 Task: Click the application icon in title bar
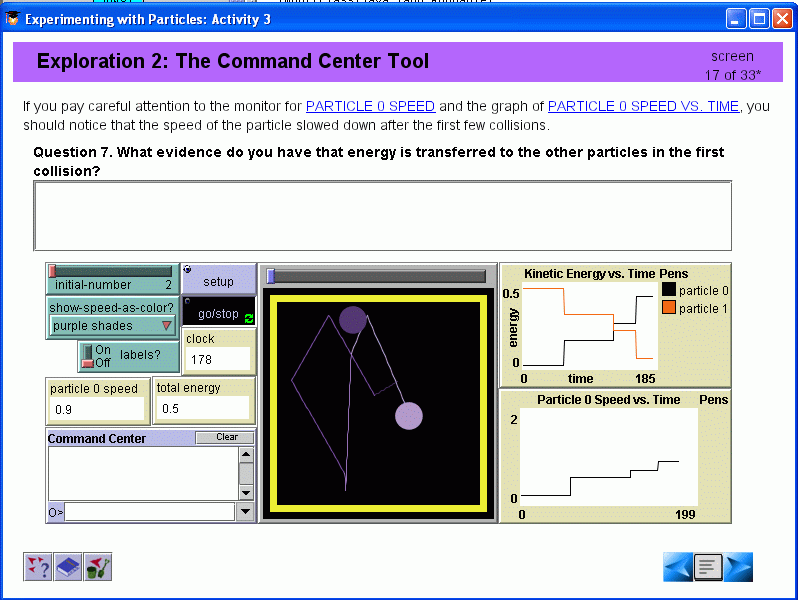12,19
